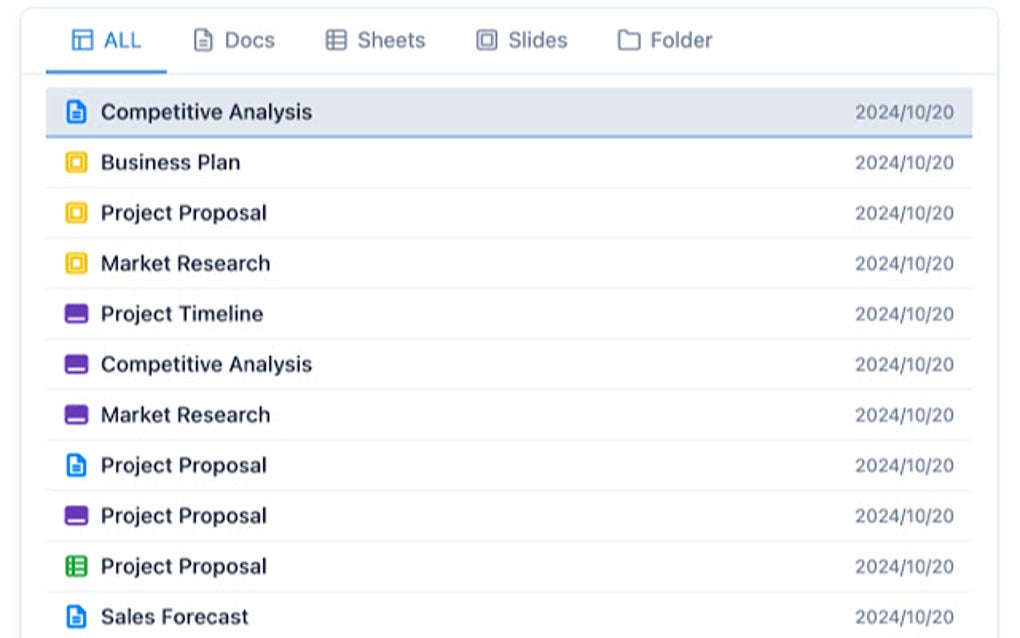Open the Project Timeline presentation
Viewport: 1020px width, 638px height.
182,313
